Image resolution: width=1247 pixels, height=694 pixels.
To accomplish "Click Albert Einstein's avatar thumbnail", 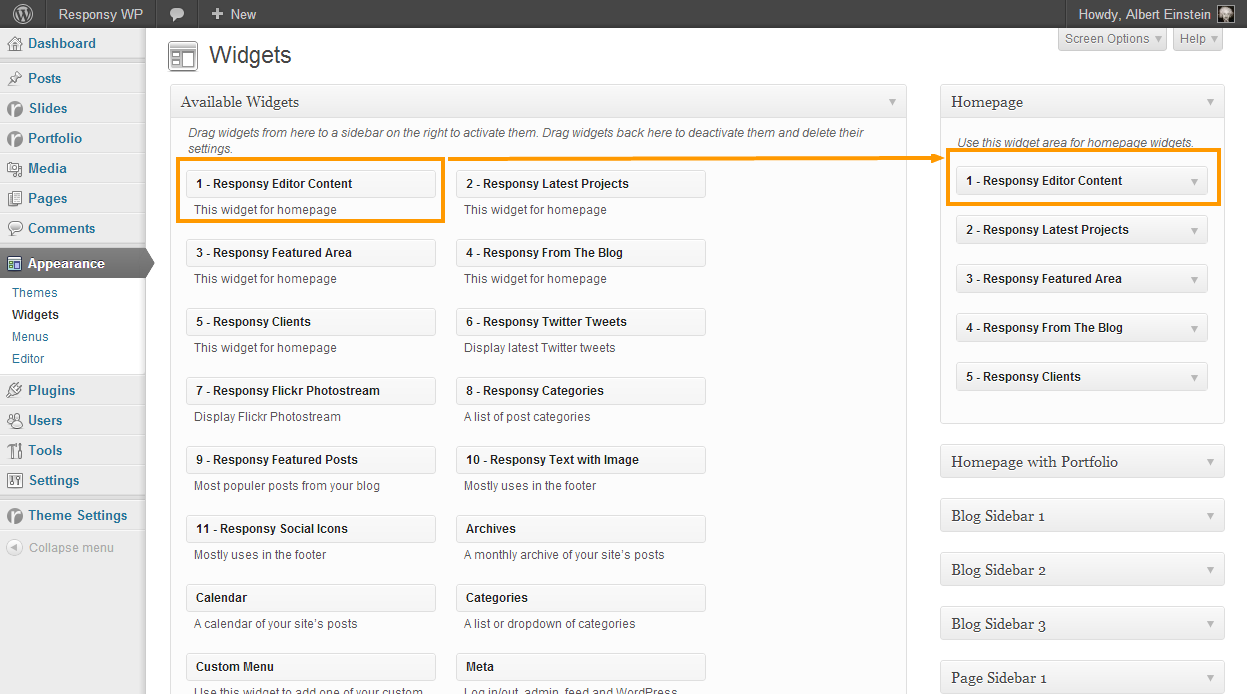I will [1225, 14].
